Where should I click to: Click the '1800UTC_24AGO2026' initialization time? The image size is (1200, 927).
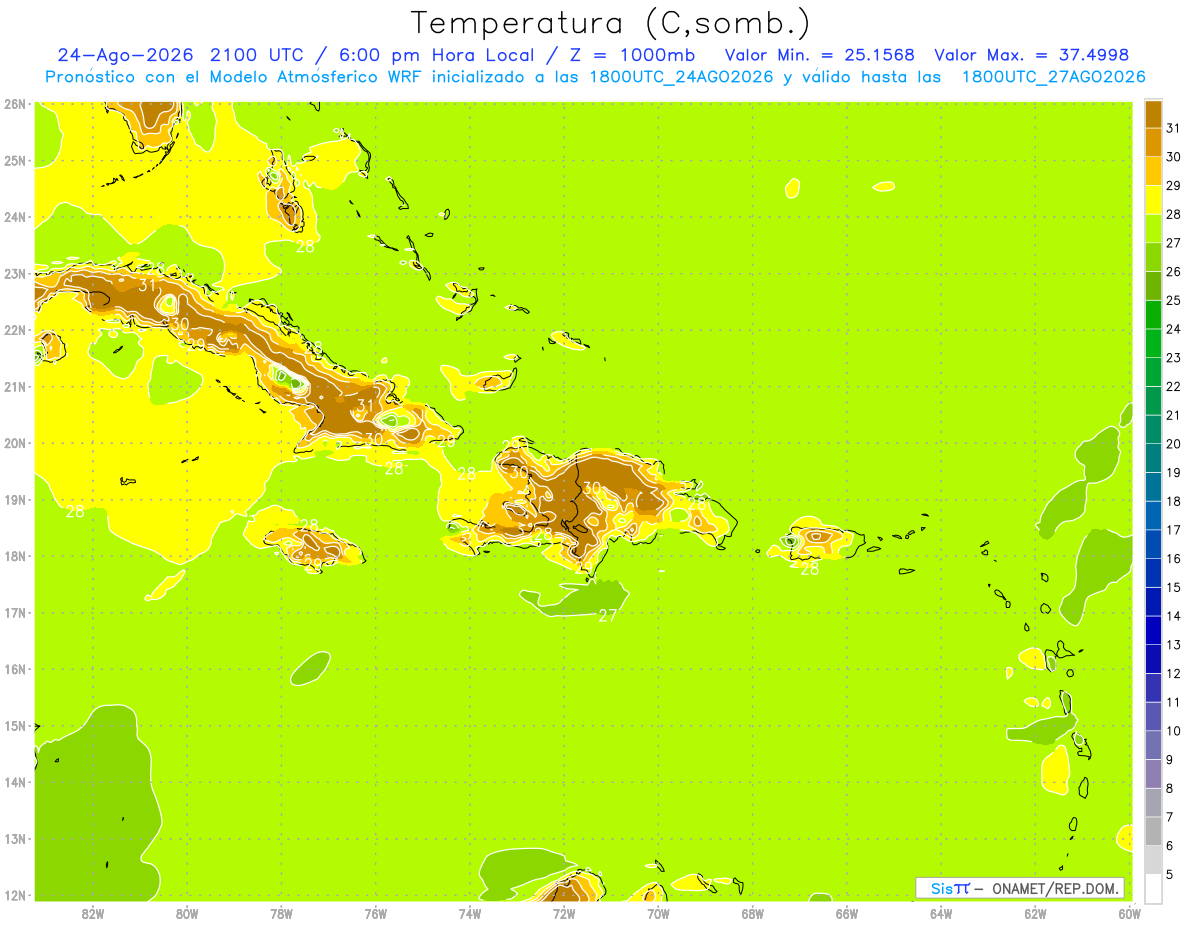coord(682,77)
